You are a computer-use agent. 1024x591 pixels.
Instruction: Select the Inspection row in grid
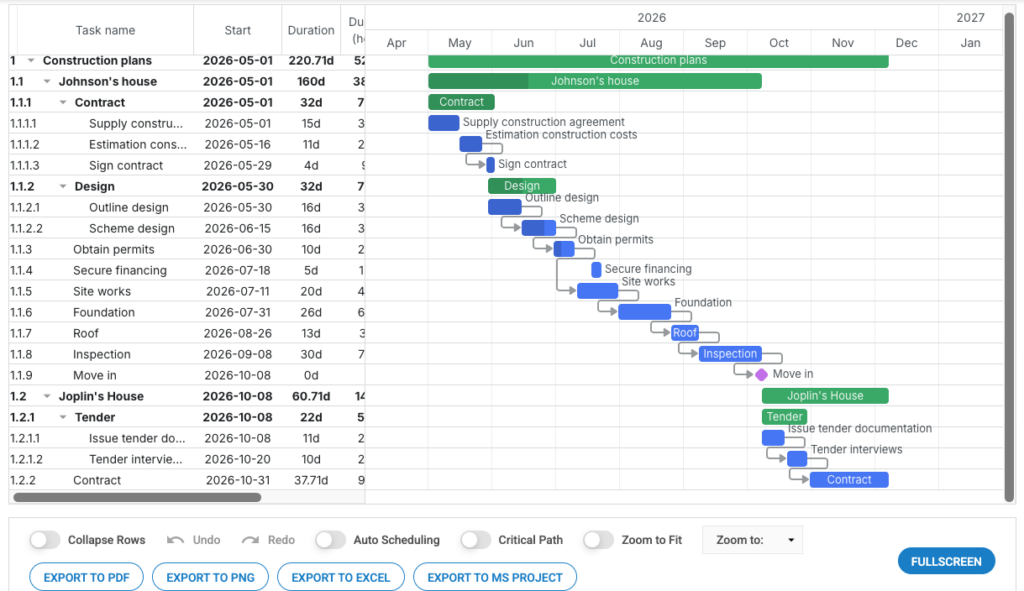187,354
